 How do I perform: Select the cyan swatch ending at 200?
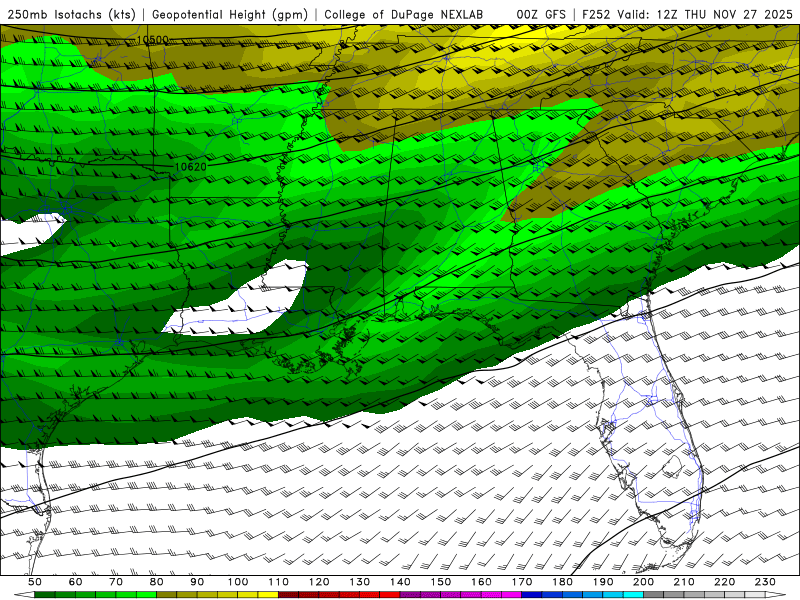634,595
